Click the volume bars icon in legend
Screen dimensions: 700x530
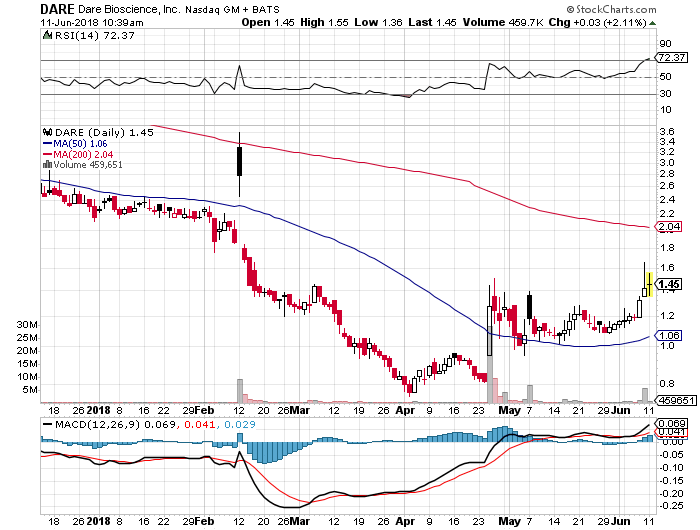47,164
